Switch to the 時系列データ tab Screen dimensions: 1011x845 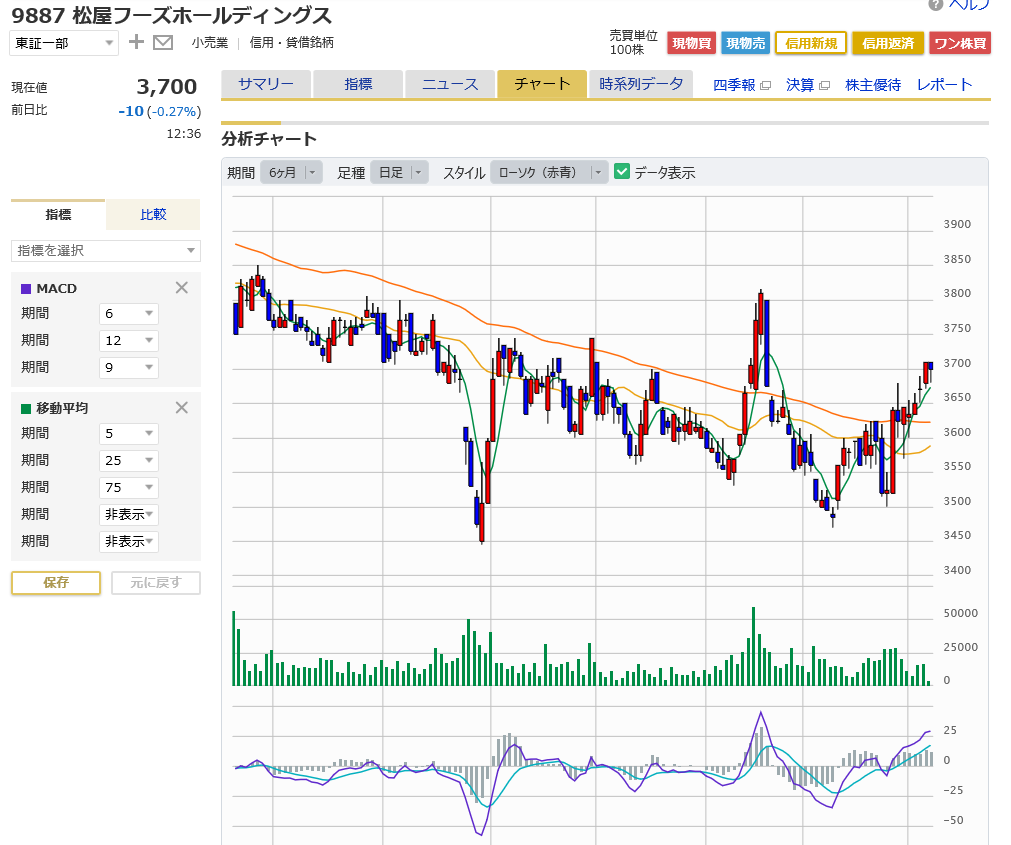point(641,84)
